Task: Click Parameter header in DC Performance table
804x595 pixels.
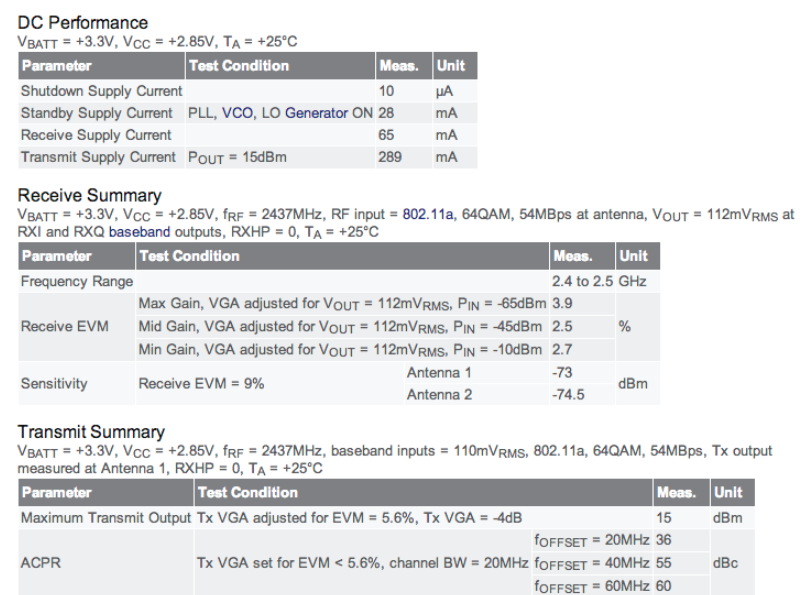Action: click(x=57, y=66)
